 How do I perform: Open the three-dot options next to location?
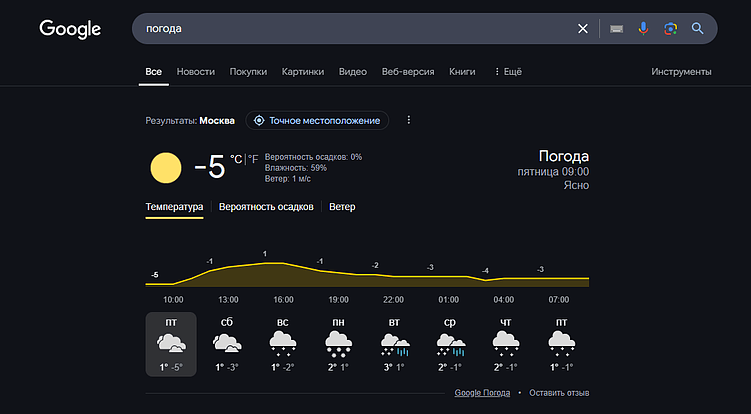coord(408,121)
